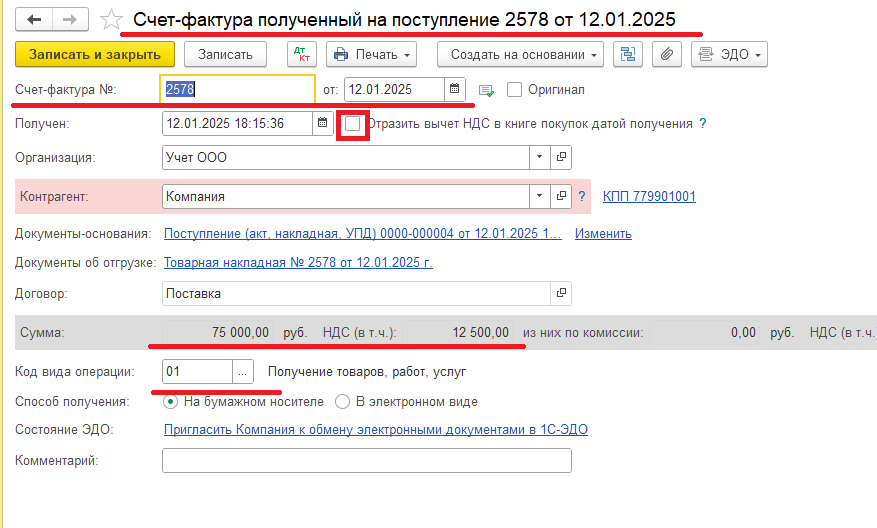Click the Изменить link

(603, 234)
